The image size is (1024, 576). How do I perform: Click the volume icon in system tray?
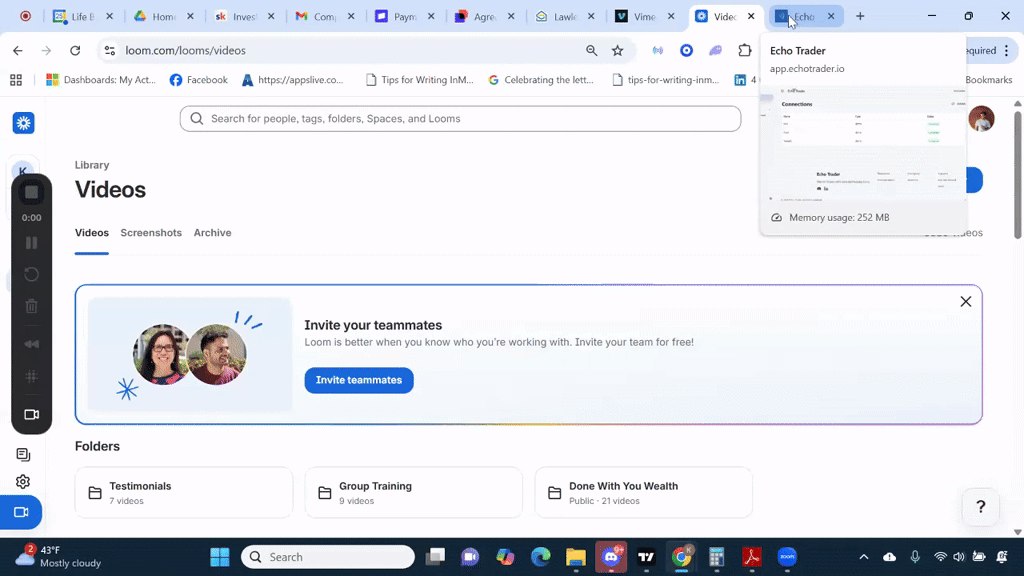(959, 557)
